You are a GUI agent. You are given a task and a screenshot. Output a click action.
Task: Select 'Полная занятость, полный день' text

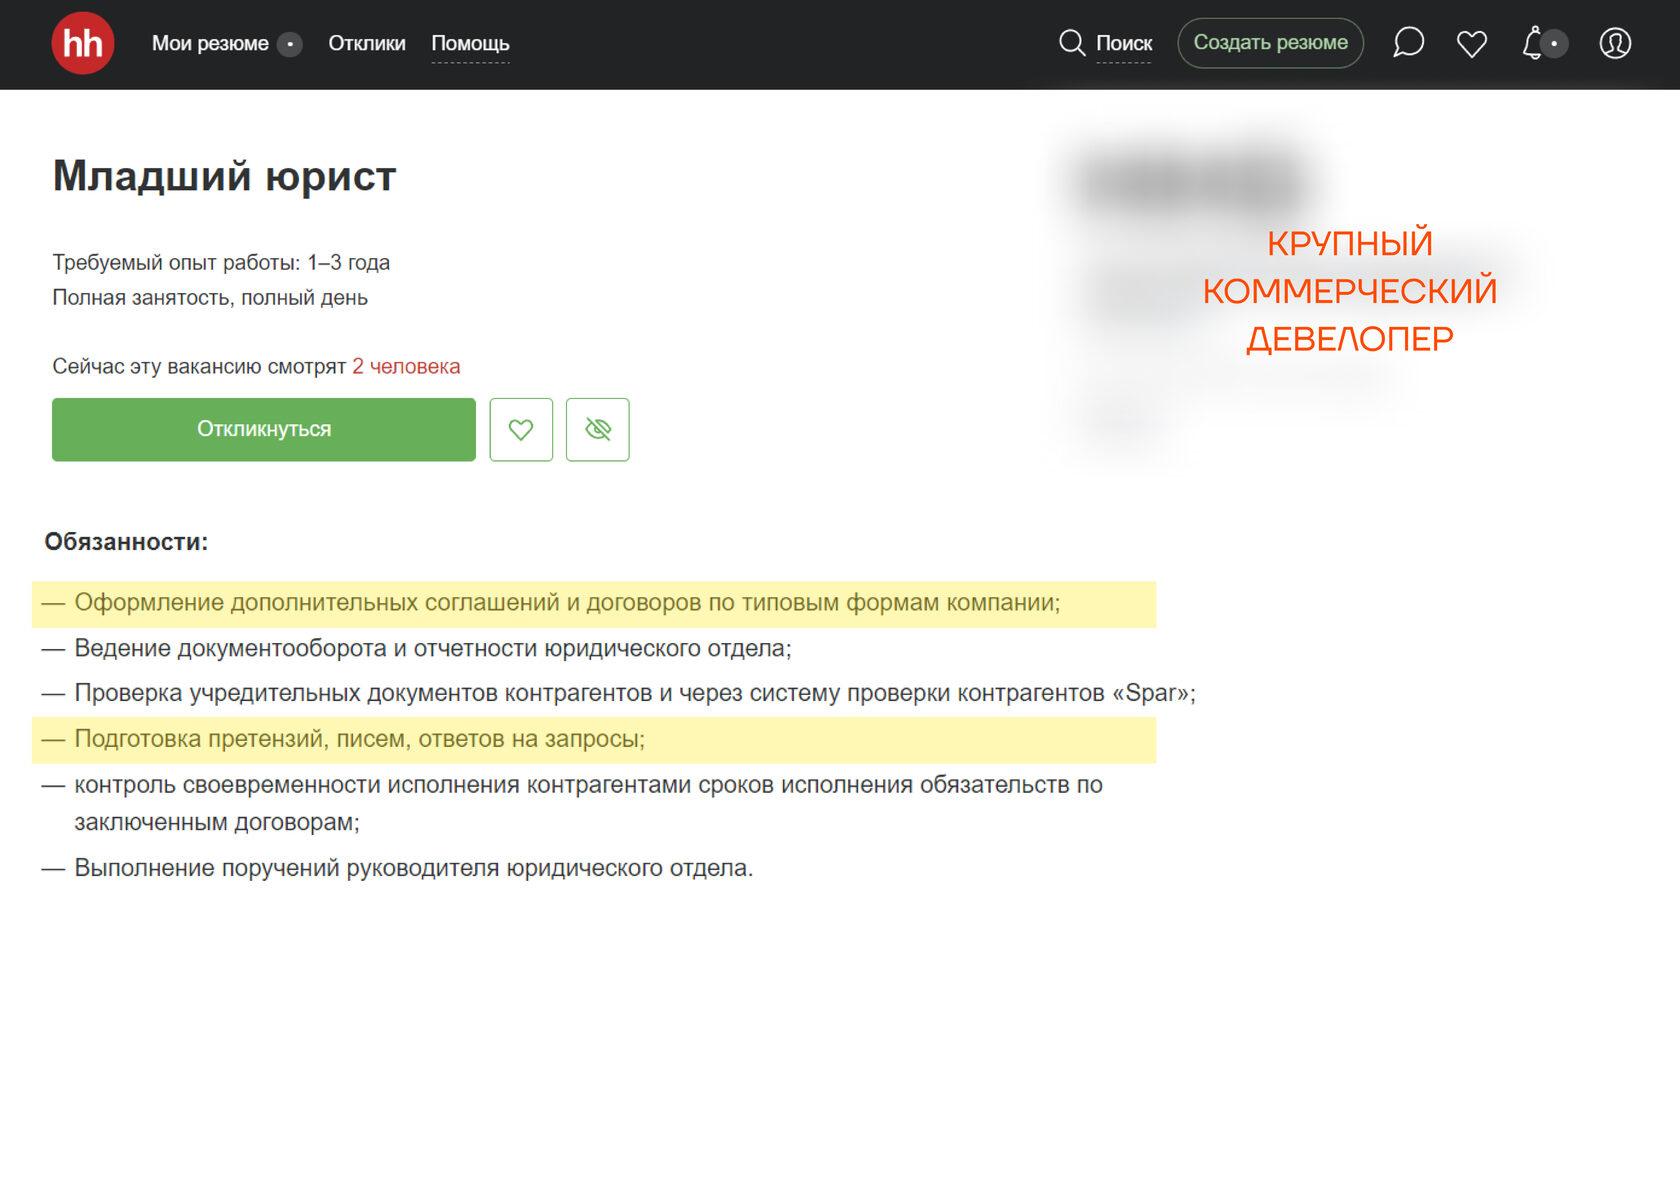click(210, 297)
